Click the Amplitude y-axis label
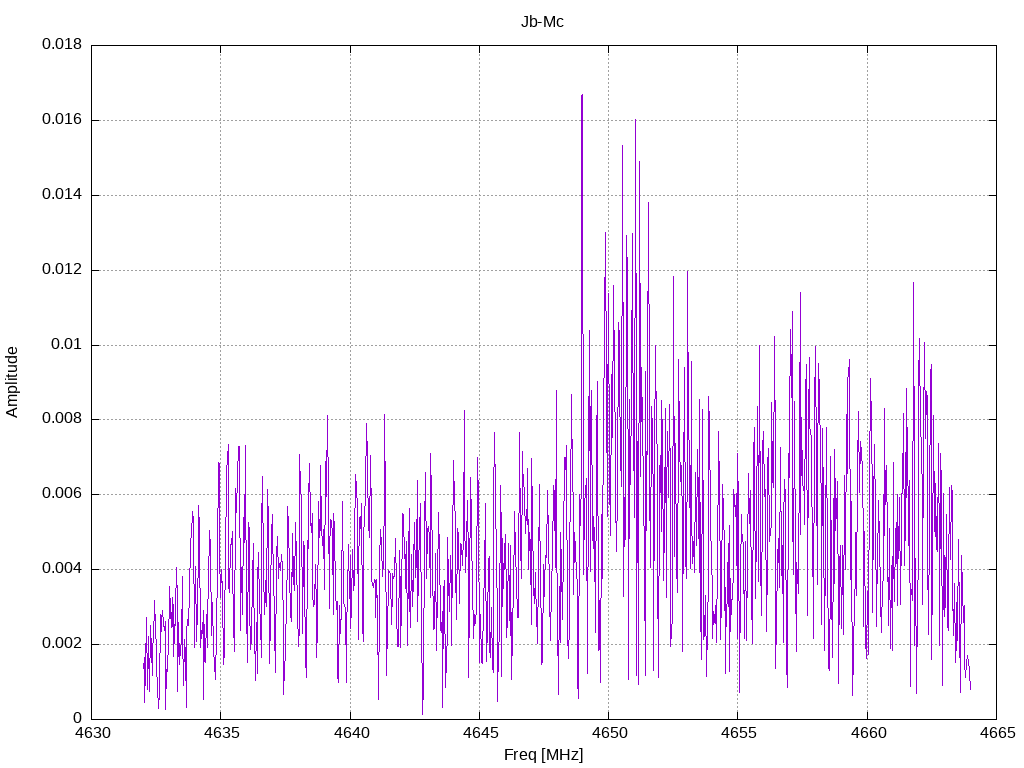The width and height of the screenshot is (1024, 768). 12,382
